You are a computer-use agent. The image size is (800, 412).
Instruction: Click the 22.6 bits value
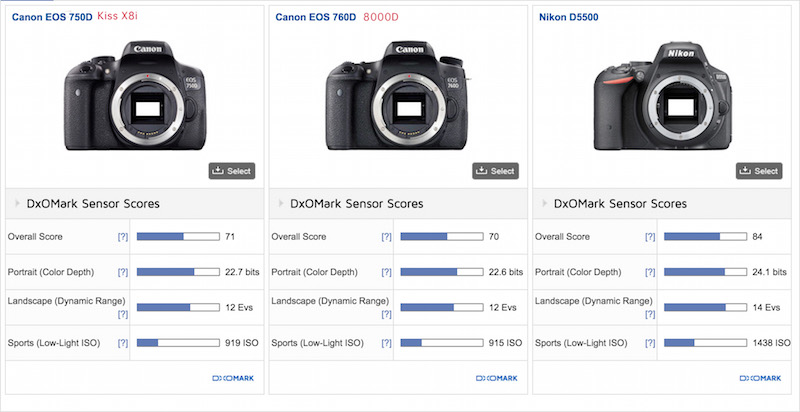point(506,272)
